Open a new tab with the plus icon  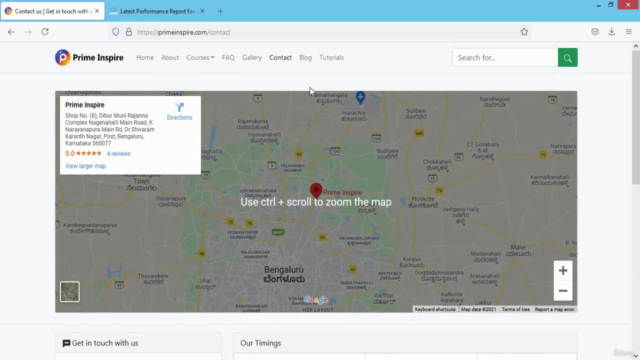[220, 11]
